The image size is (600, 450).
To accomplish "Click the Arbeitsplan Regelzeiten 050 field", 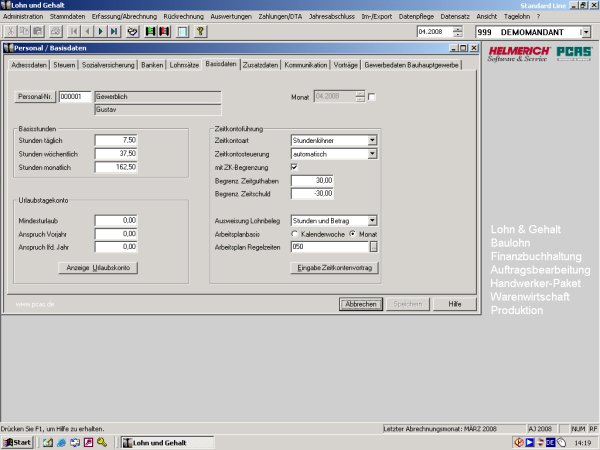I will coord(330,247).
